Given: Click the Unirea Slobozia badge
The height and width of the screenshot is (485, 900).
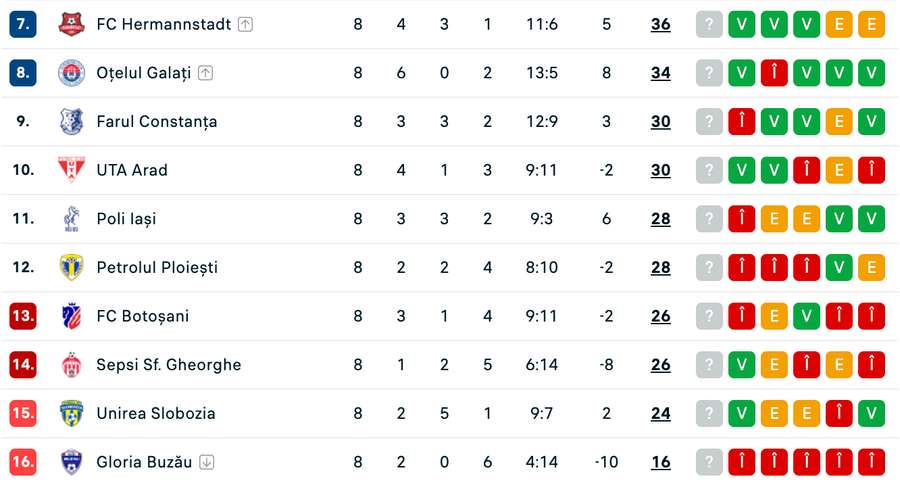Looking at the screenshot, I should pyautogui.click(x=71, y=413).
